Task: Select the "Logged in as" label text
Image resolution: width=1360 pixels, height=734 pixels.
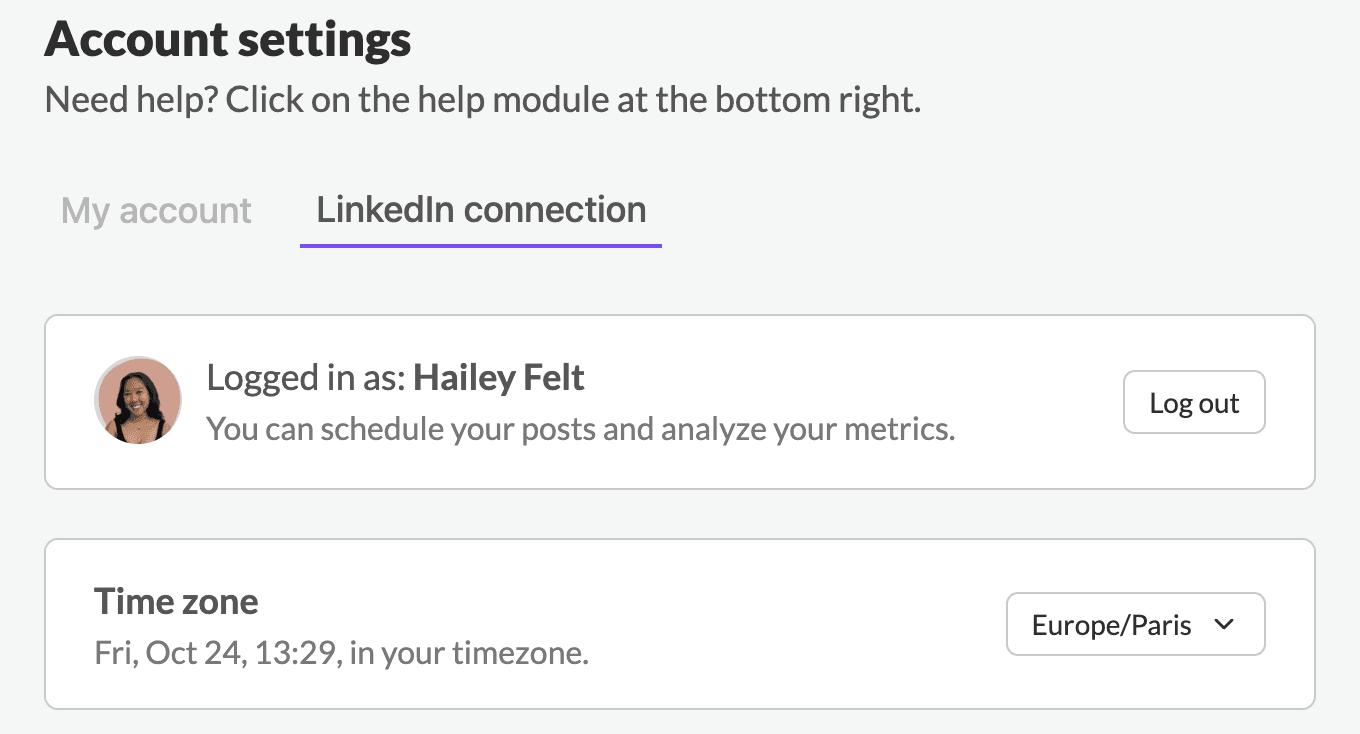Action: click(x=306, y=378)
